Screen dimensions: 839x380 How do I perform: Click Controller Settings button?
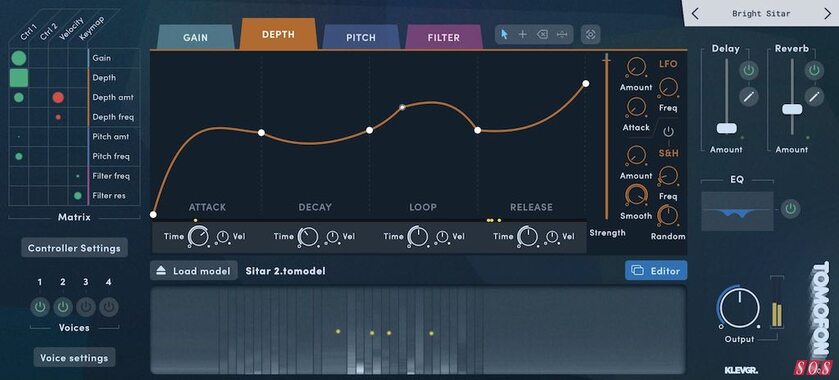(74, 248)
